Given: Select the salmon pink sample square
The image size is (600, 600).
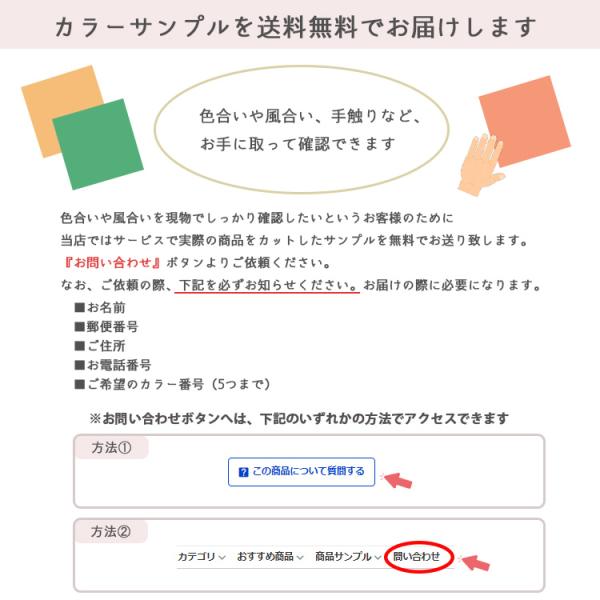Looking at the screenshot, I should pyautogui.click(x=525, y=122).
